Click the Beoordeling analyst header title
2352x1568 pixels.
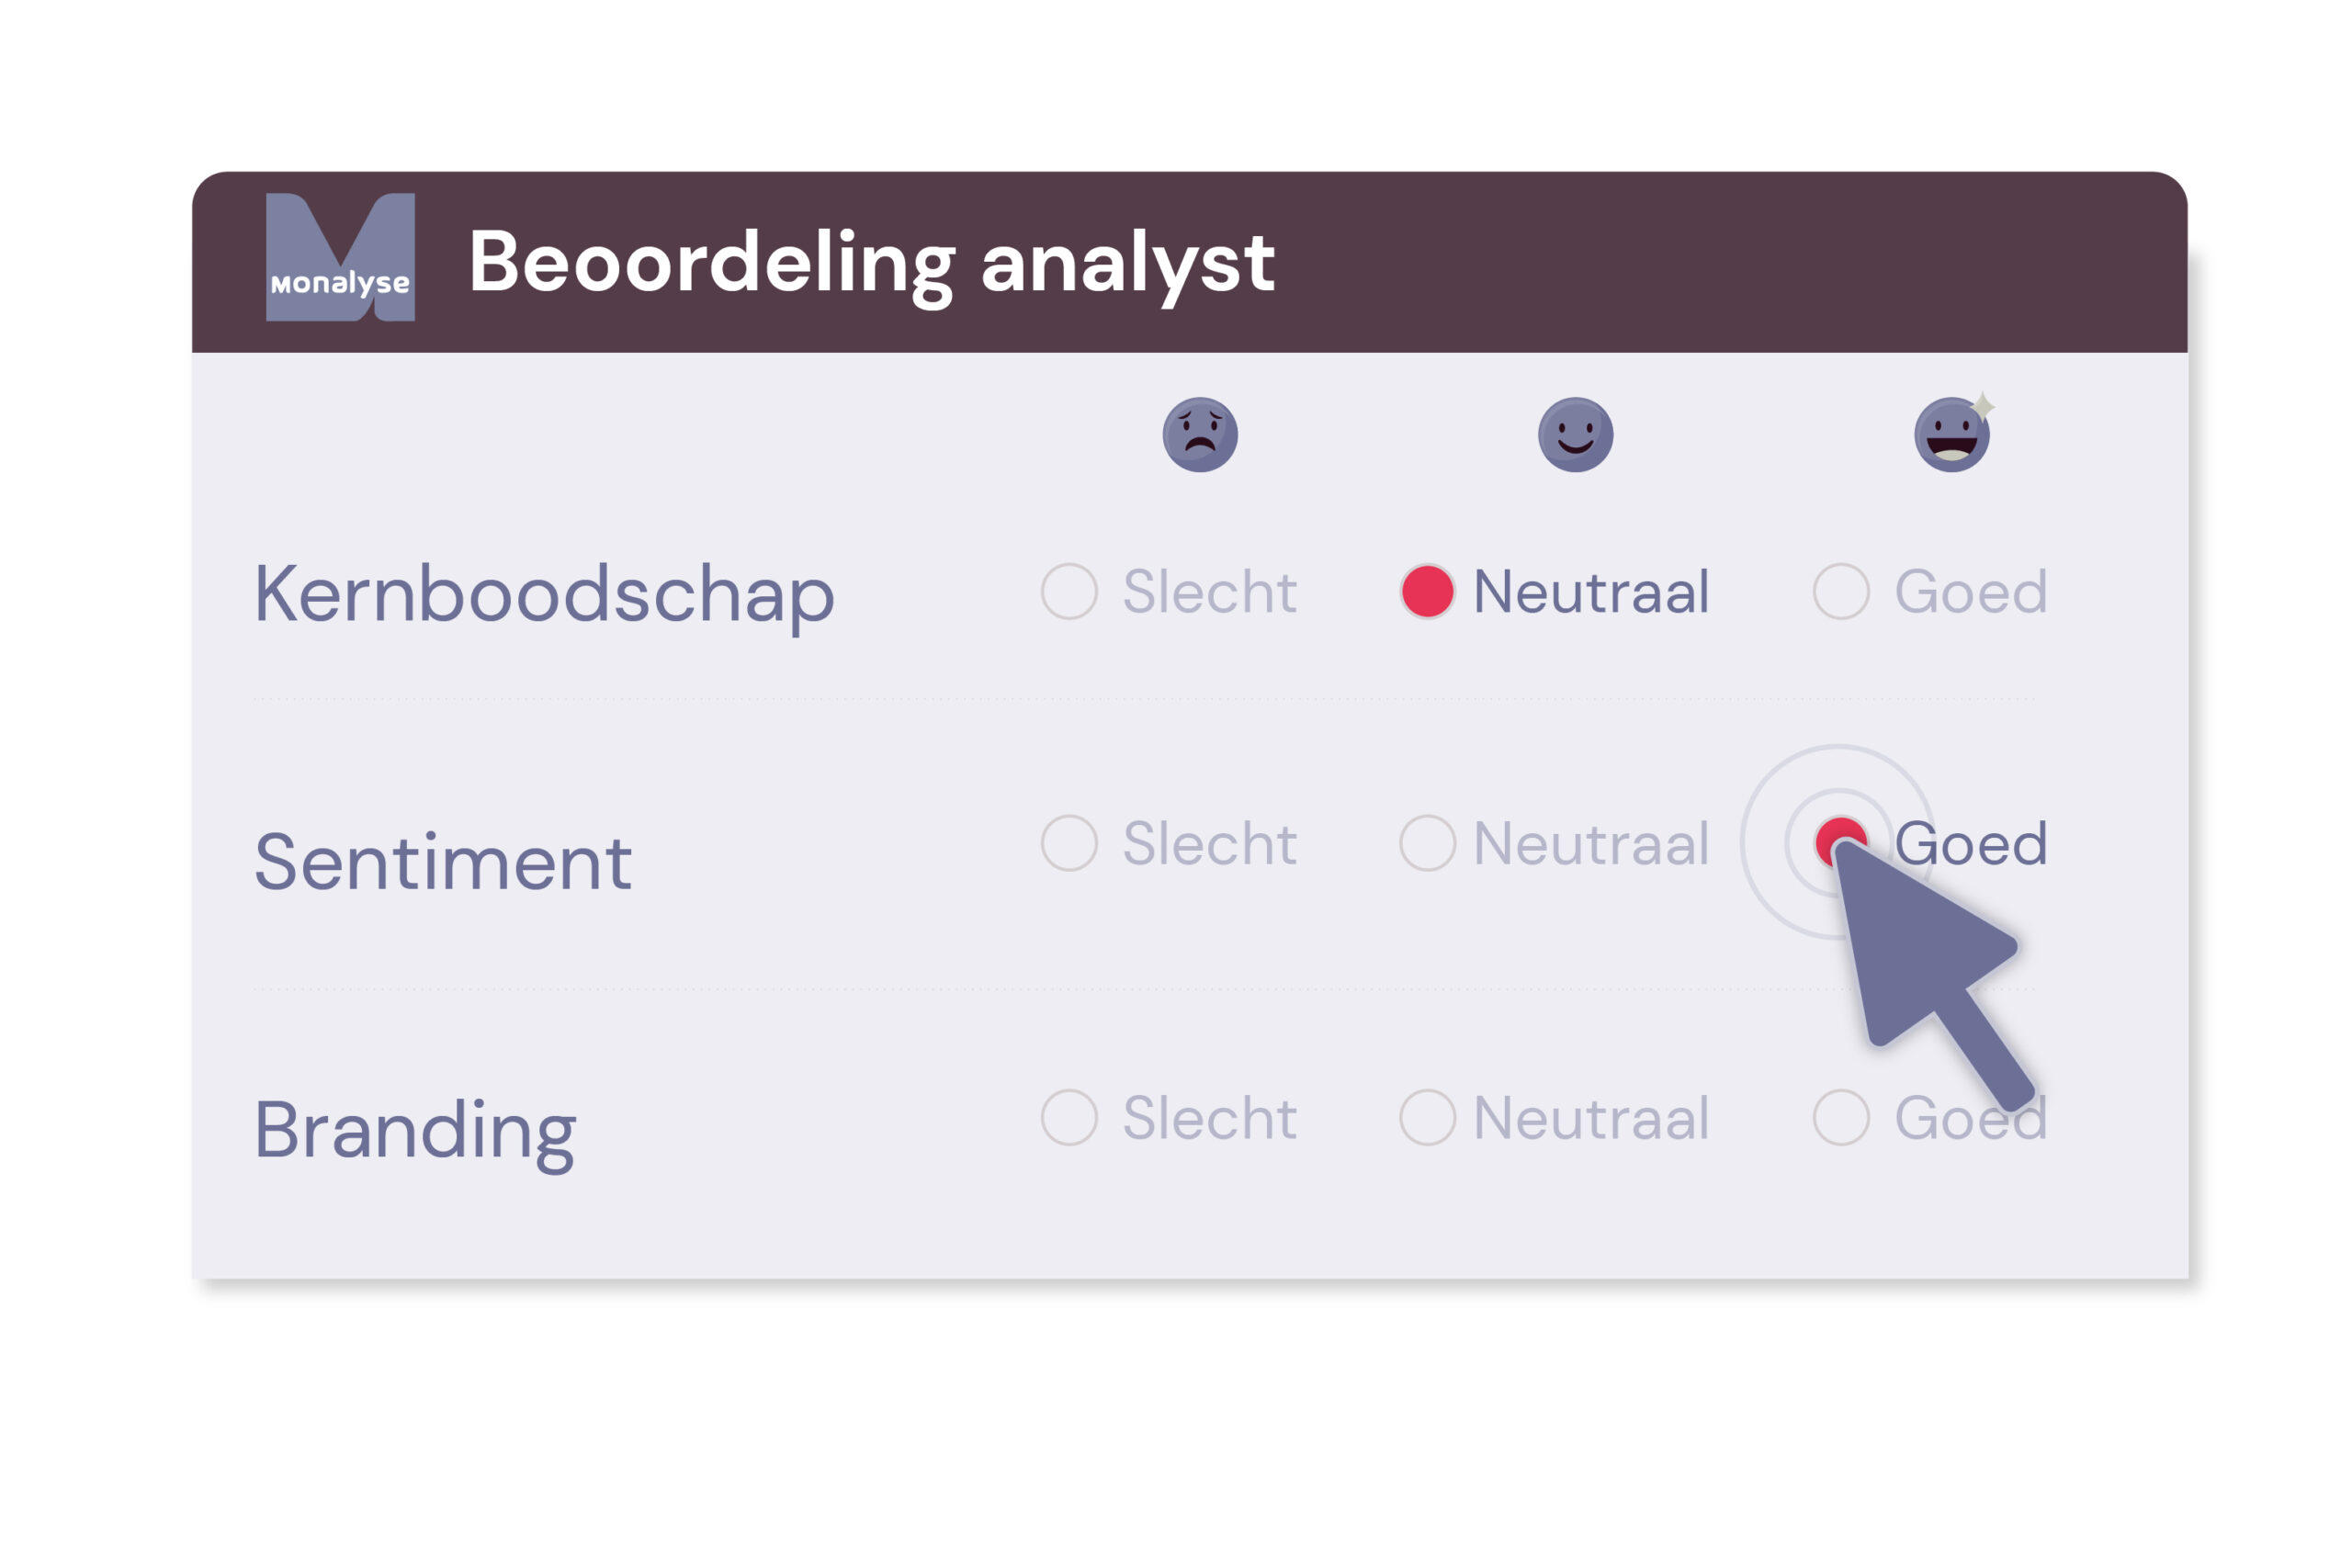(871, 262)
